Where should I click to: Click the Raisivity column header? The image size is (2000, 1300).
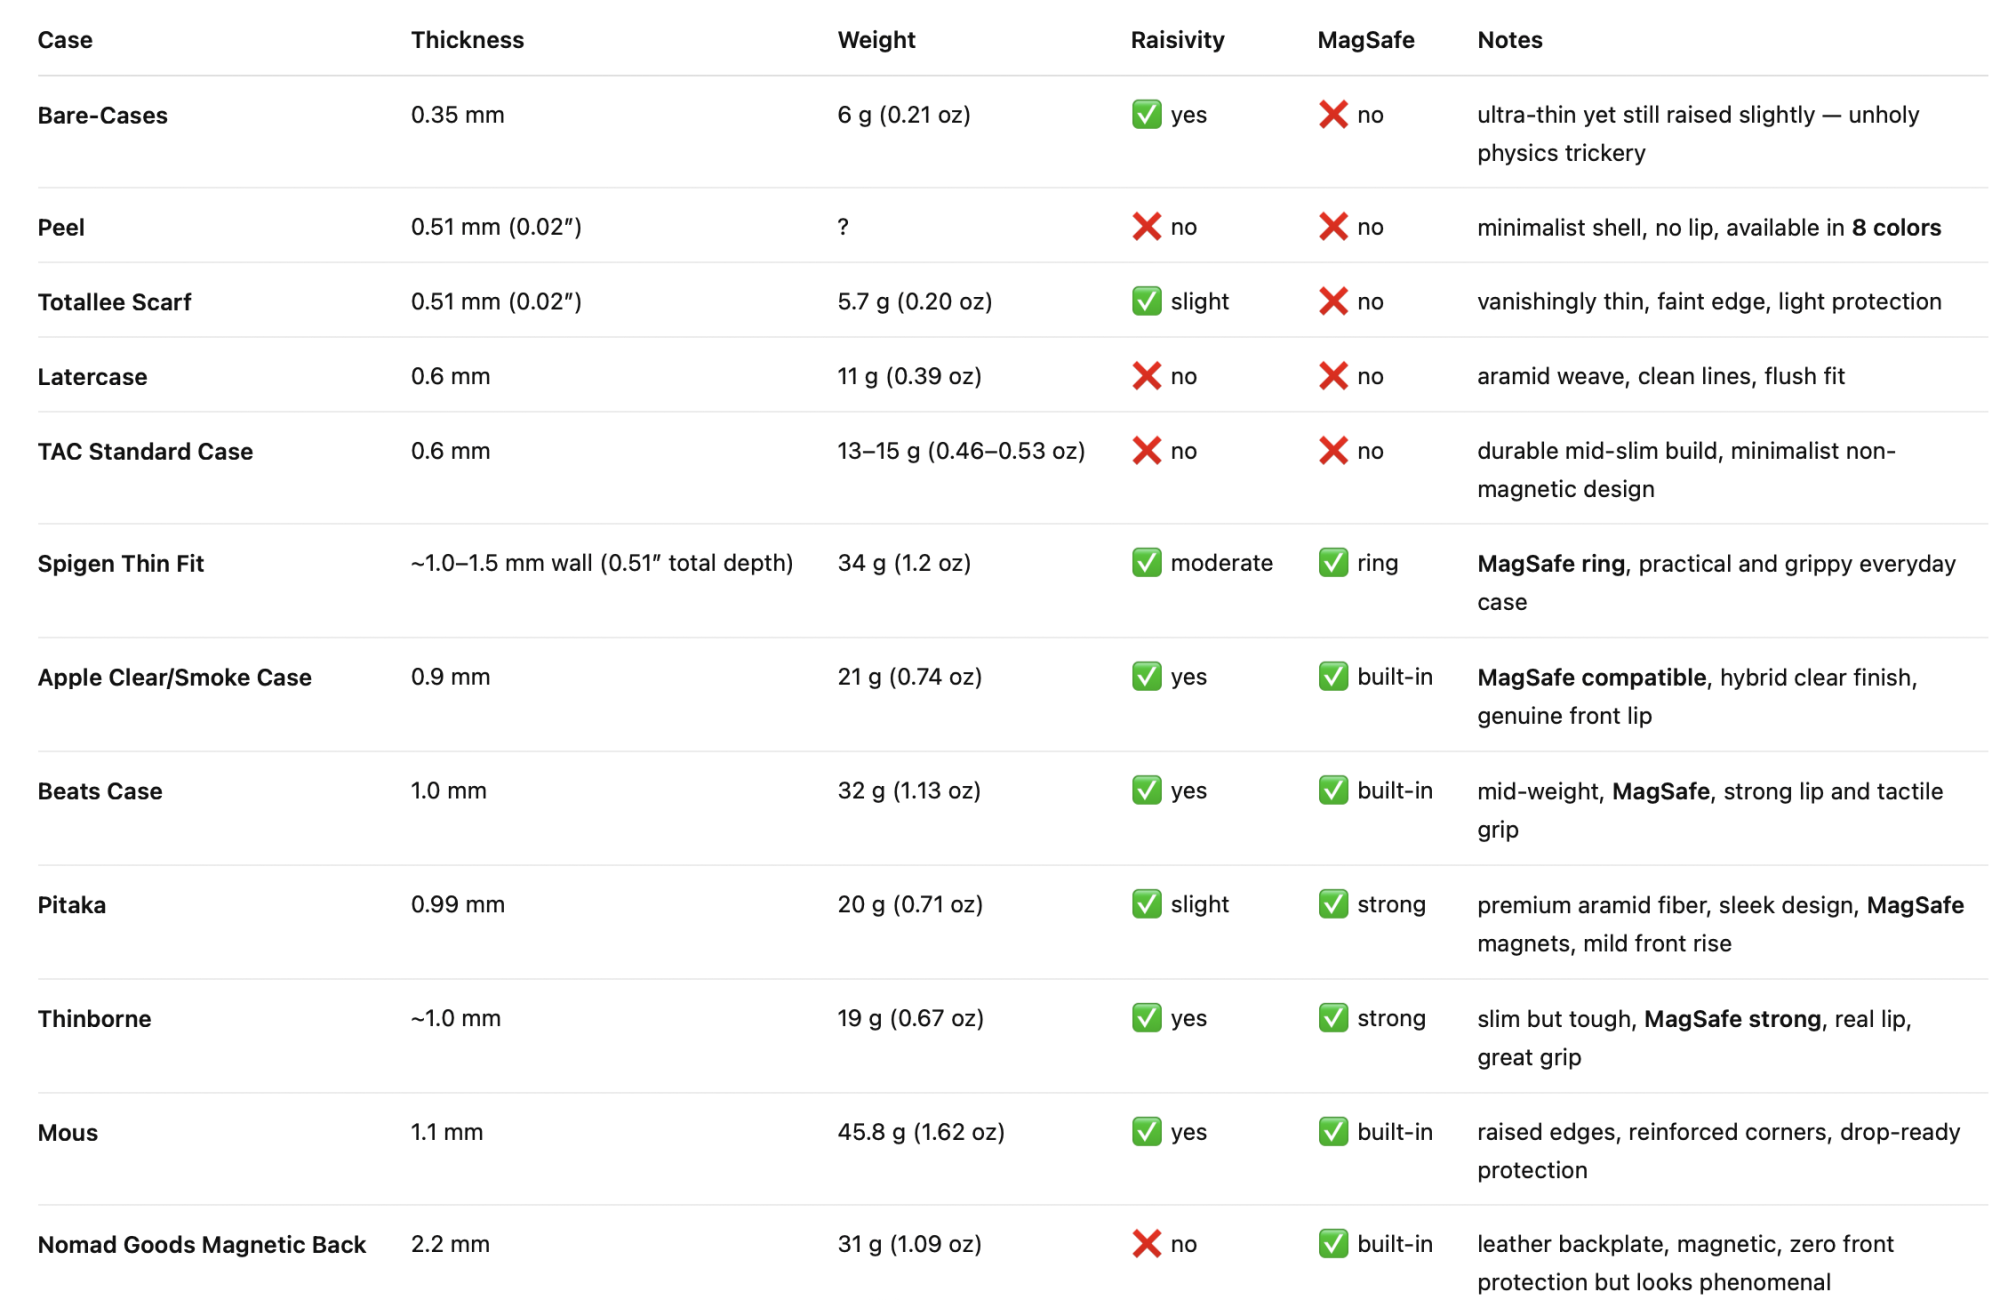1177,40
